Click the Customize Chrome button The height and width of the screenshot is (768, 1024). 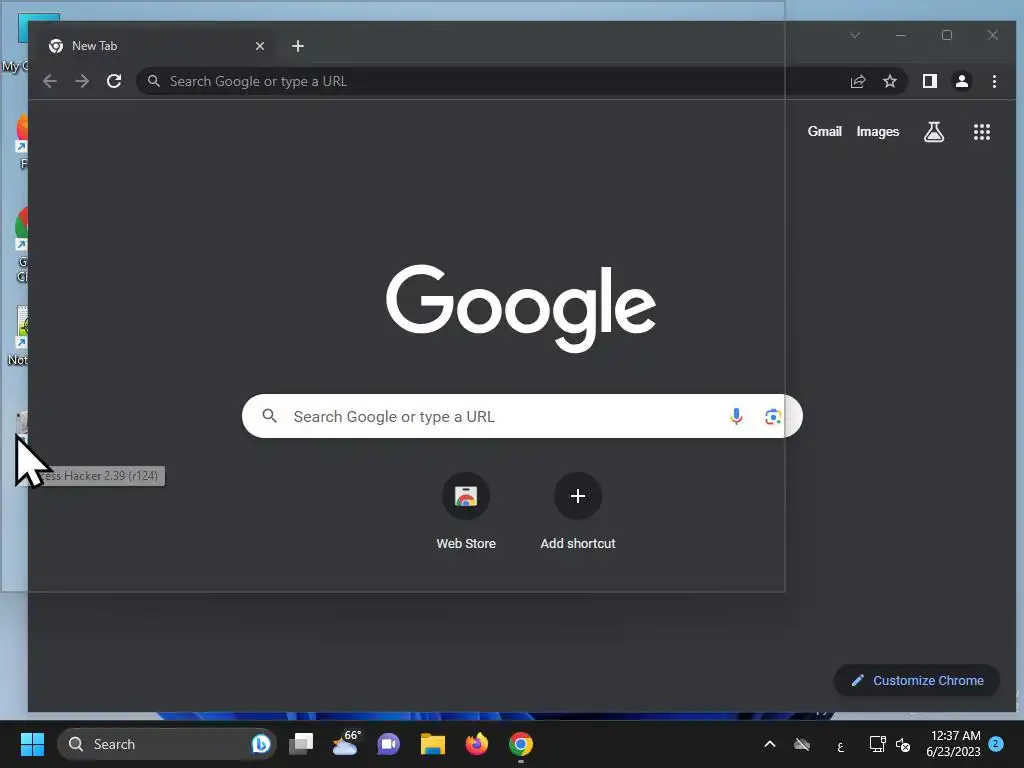coord(917,680)
